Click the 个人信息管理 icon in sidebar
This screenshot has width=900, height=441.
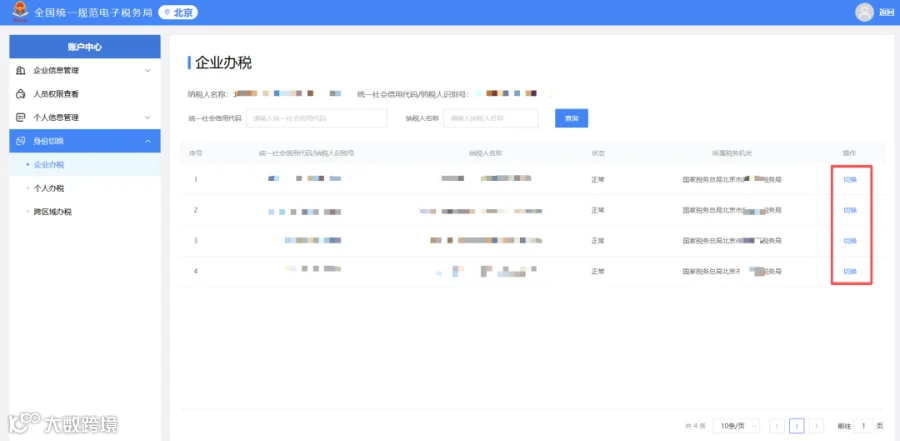21,118
